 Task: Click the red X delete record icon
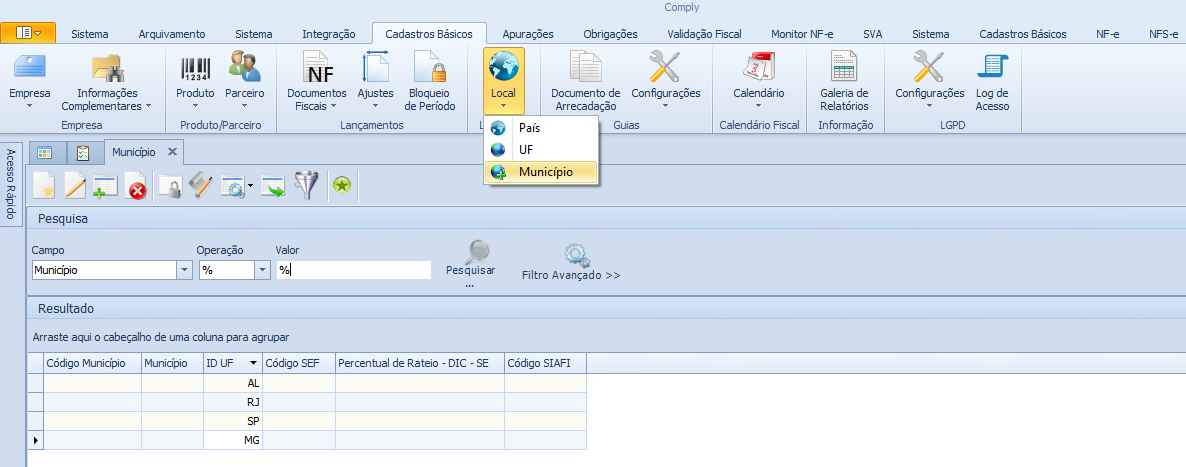(x=136, y=186)
